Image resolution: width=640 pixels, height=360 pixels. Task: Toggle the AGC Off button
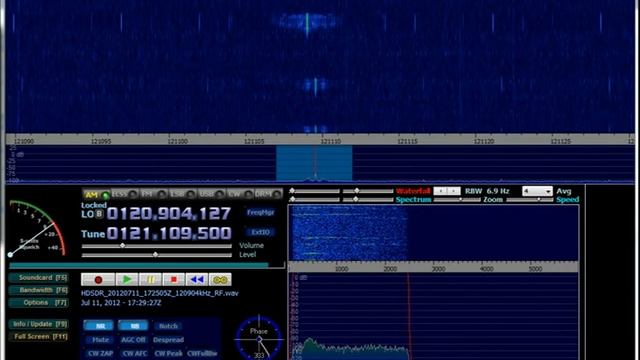133,340
